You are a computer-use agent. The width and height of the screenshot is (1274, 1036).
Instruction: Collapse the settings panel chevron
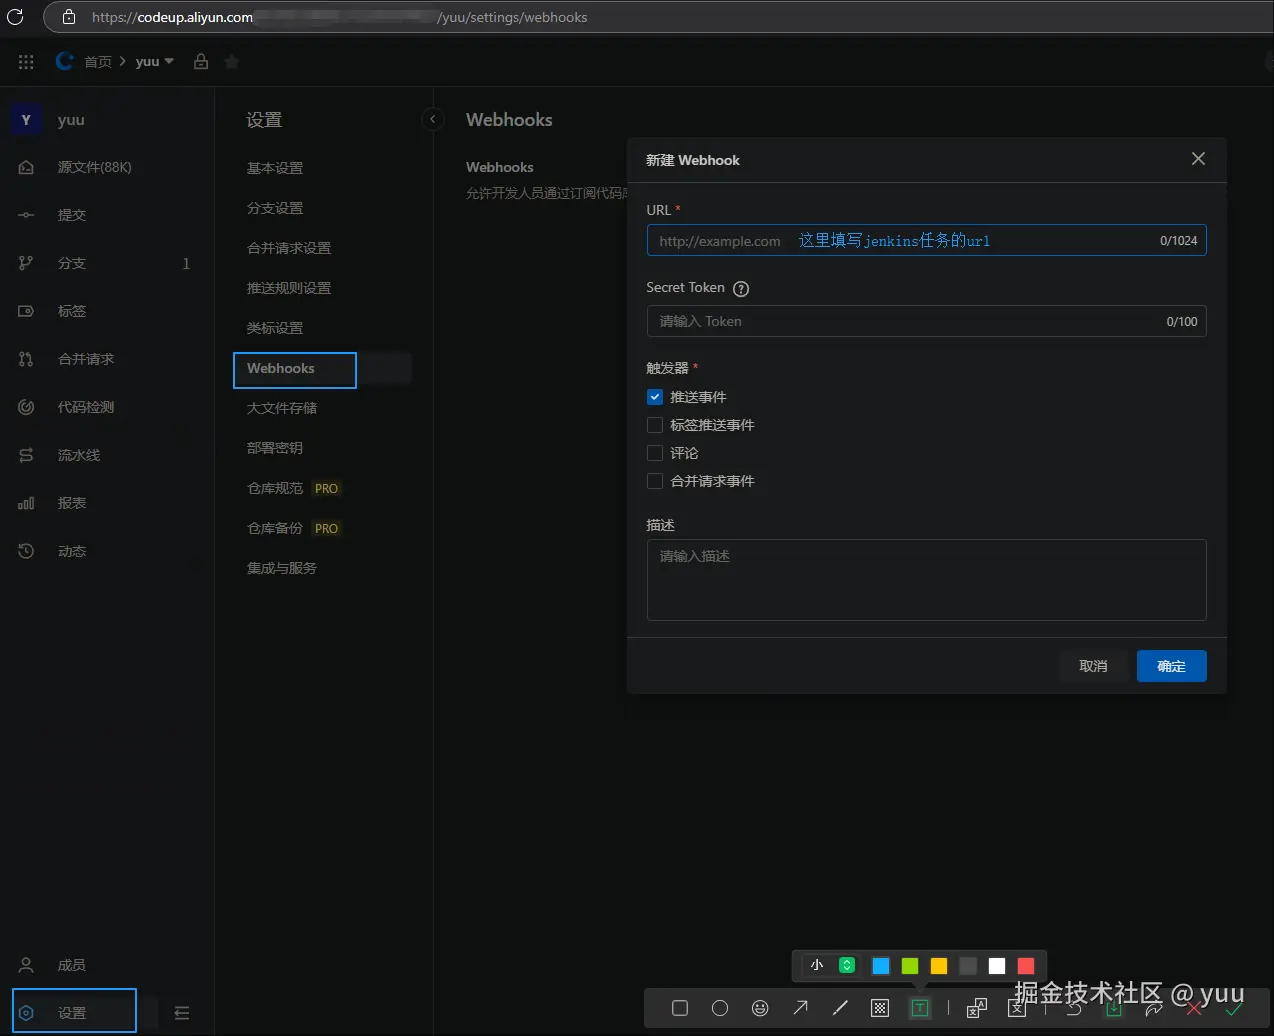[x=433, y=120]
